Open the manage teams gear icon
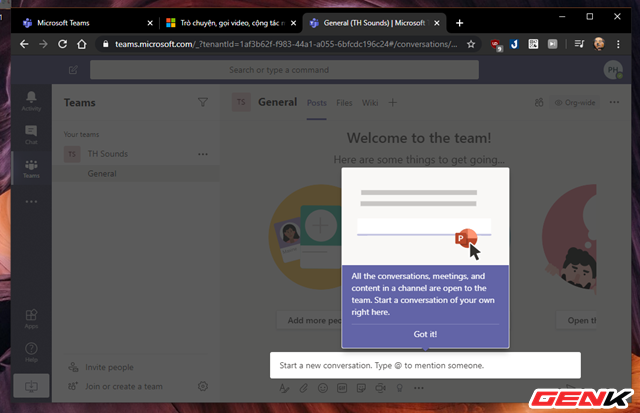Viewport: 640px width, 413px height. coord(203,386)
